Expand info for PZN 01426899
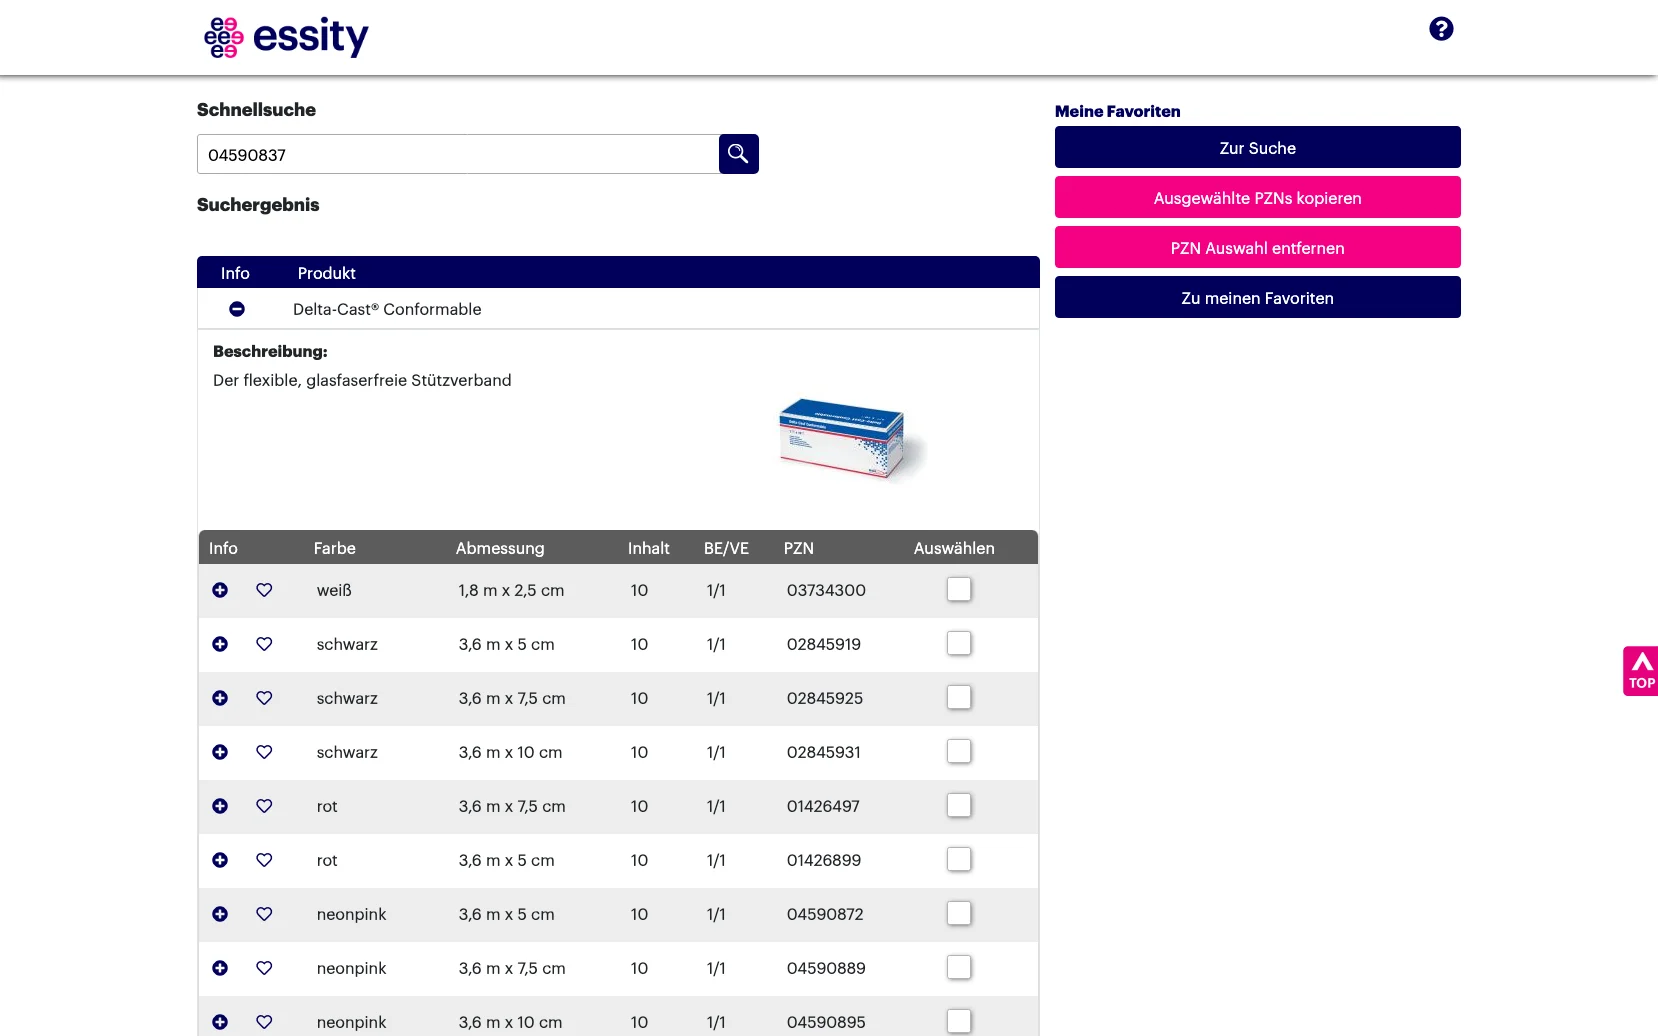Screen dimensions: 1658x1036 (x=220, y=860)
